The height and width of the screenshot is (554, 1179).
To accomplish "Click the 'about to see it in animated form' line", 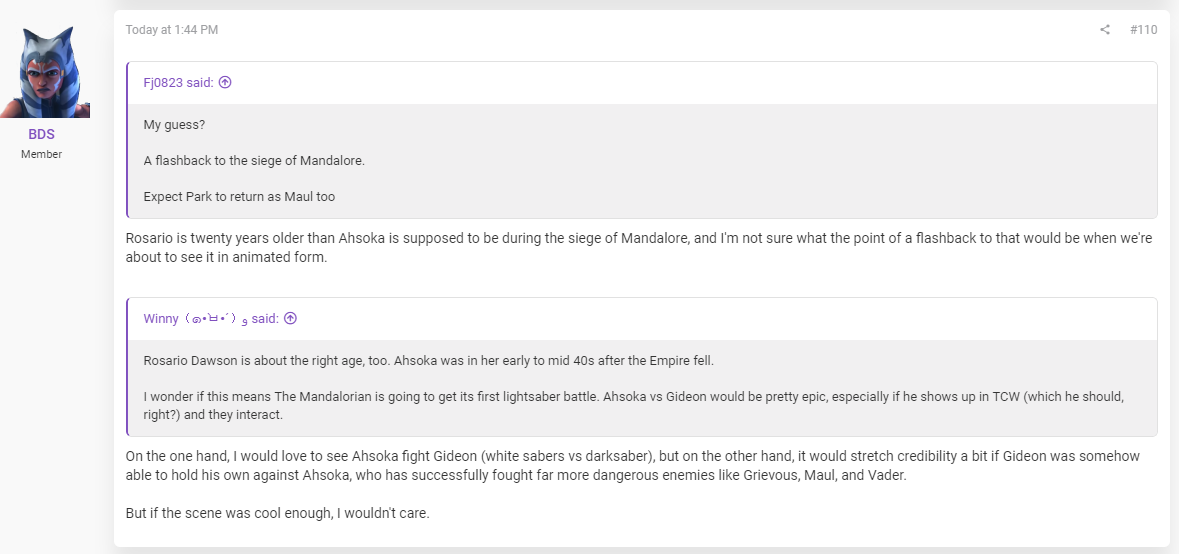I will 226,257.
